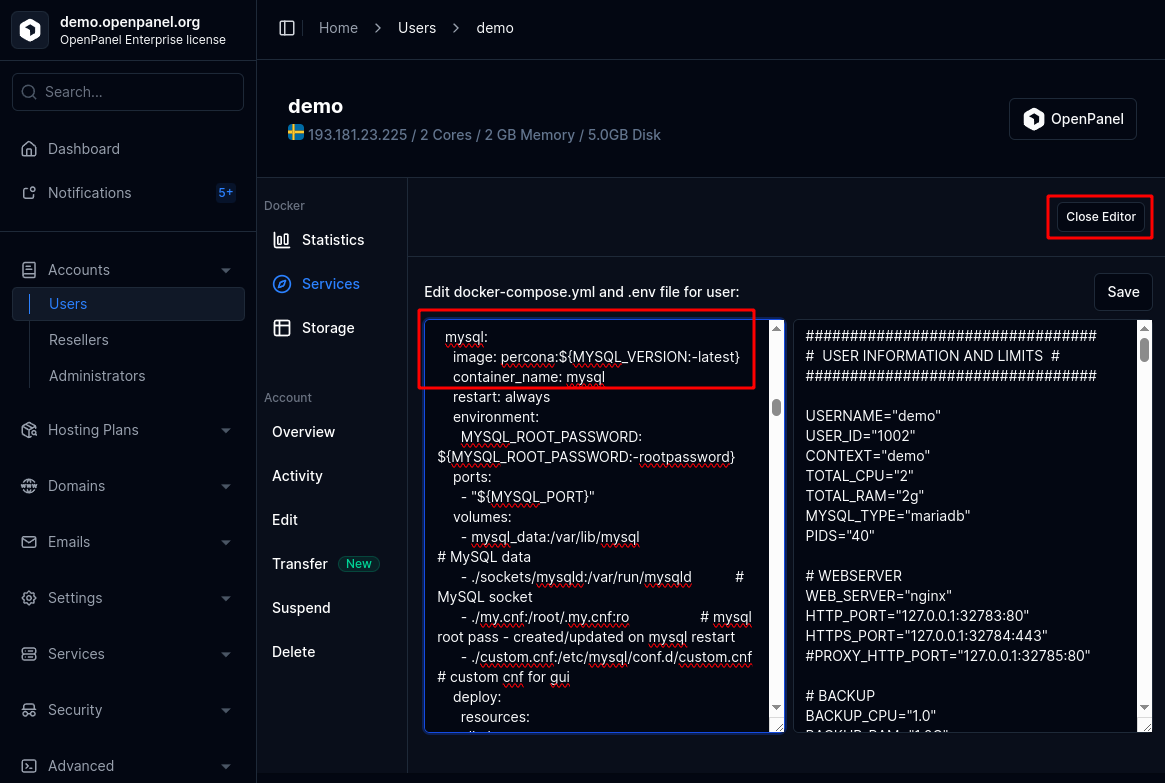Click the docker-compose editor scrollbar thumb
This screenshot has width=1165, height=783.
click(x=776, y=407)
